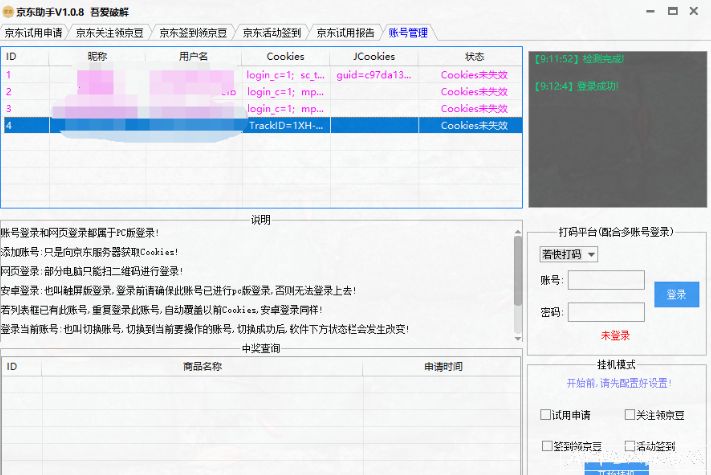This screenshot has height=475, width=711.
Task: Click the JCookies column header
Action: [x=374, y=57]
